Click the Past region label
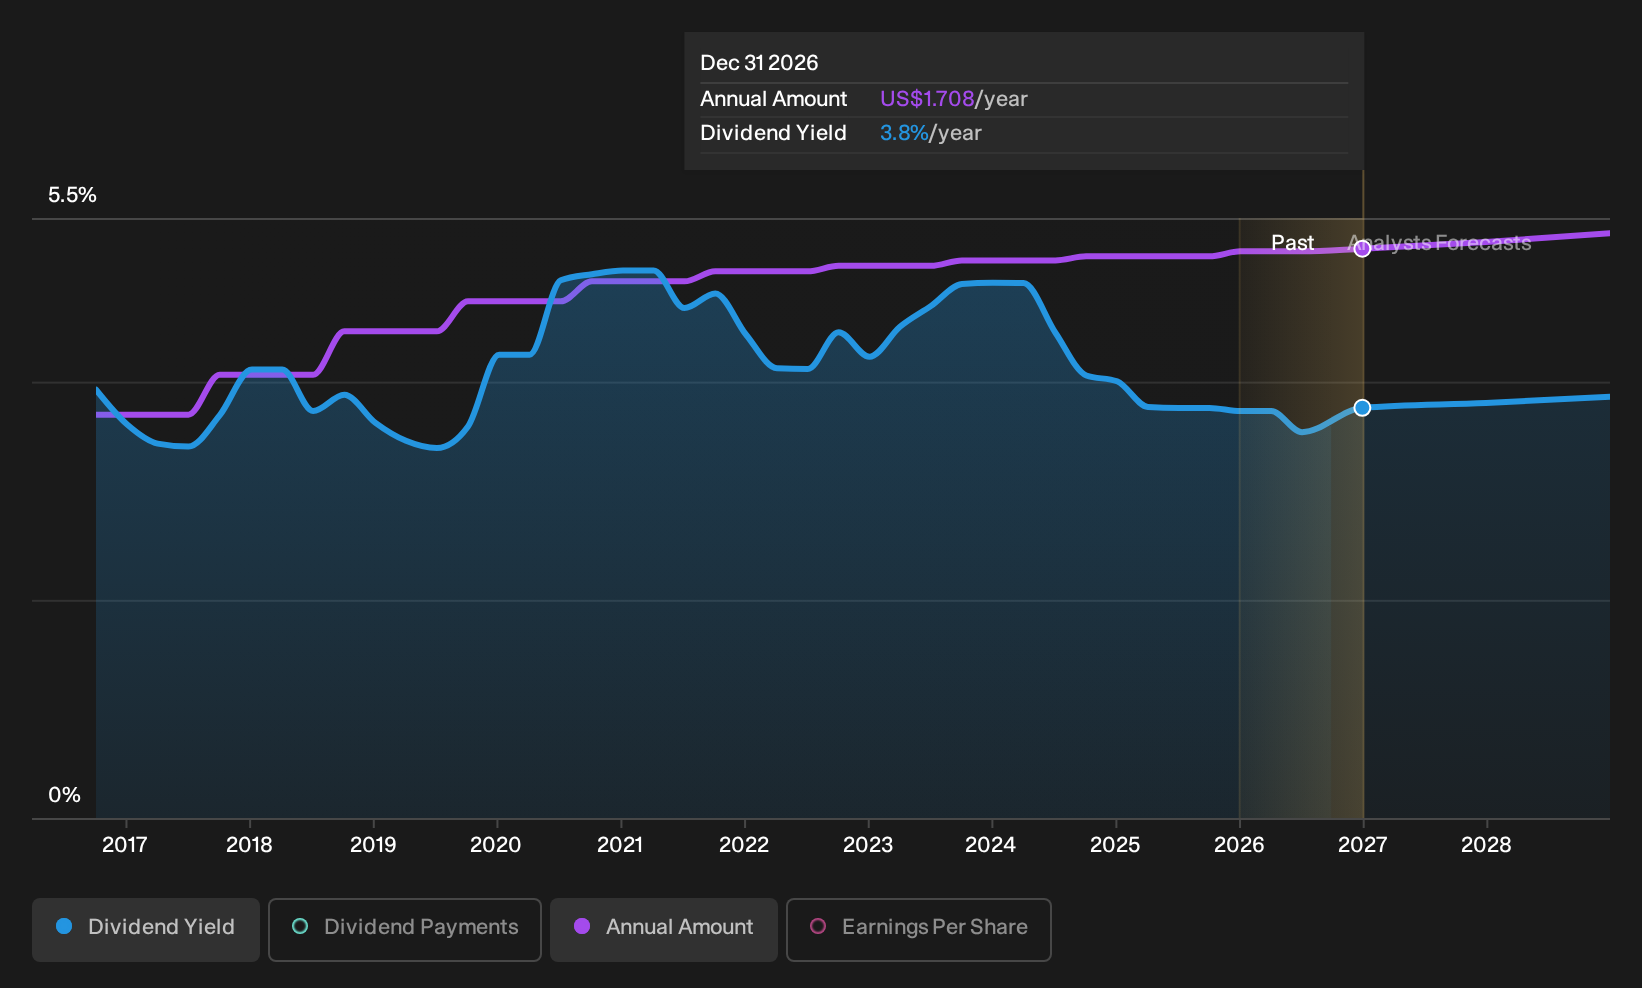The image size is (1642, 988). point(1293,243)
